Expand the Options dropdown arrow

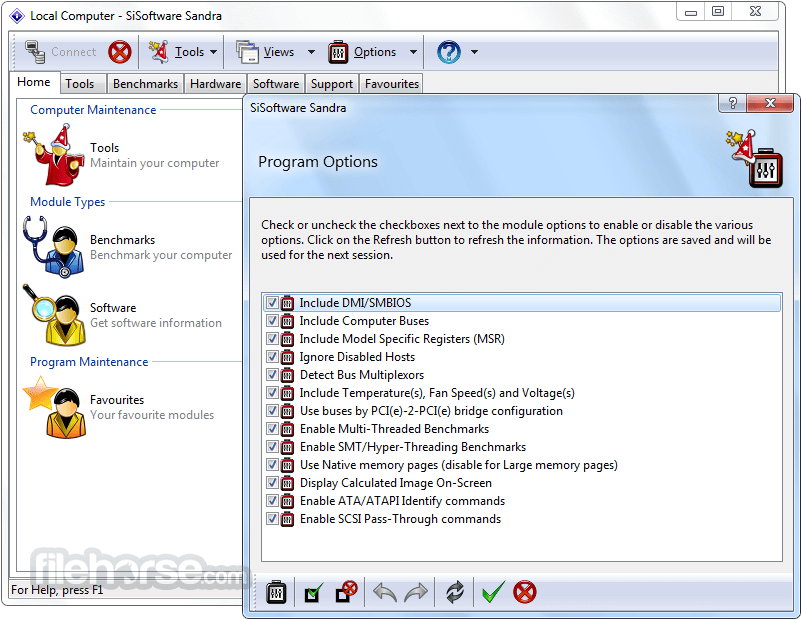pos(413,52)
